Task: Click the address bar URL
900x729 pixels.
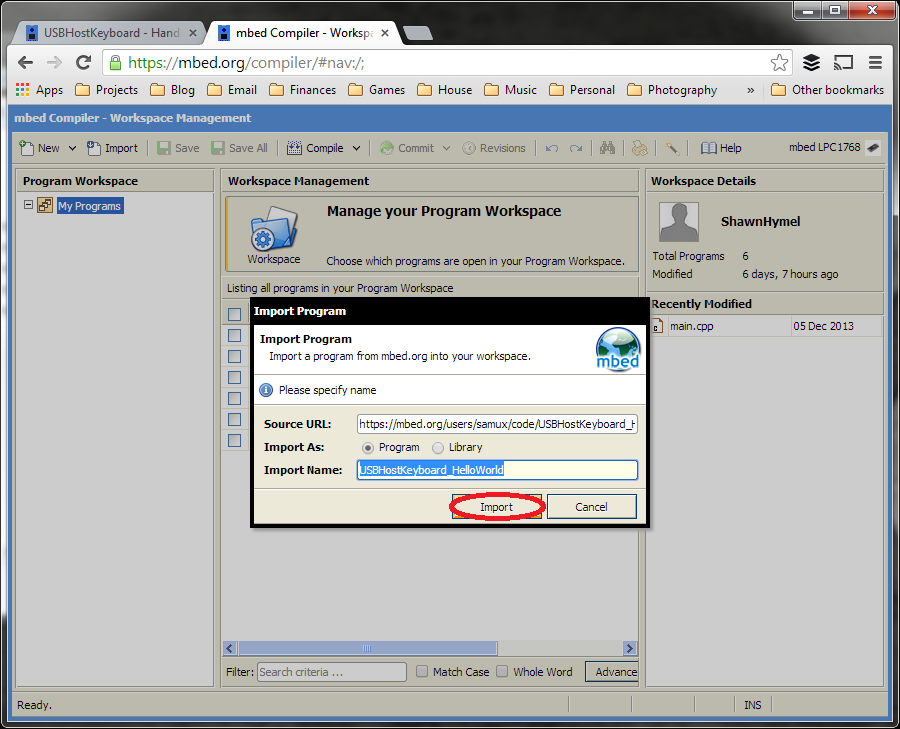Action: click(246, 63)
